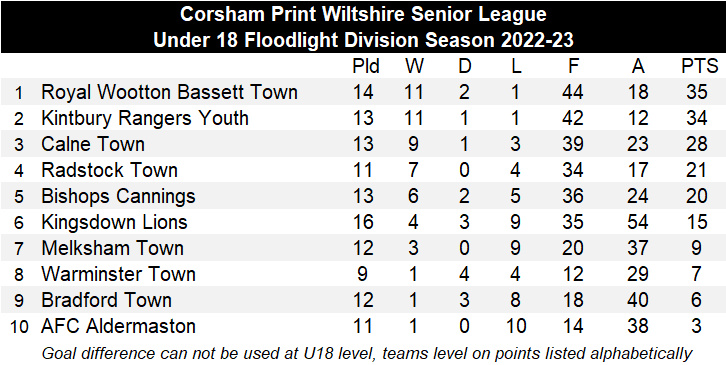
Task: Select Kintbury Rangers Youth row
Action: [363, 118]
